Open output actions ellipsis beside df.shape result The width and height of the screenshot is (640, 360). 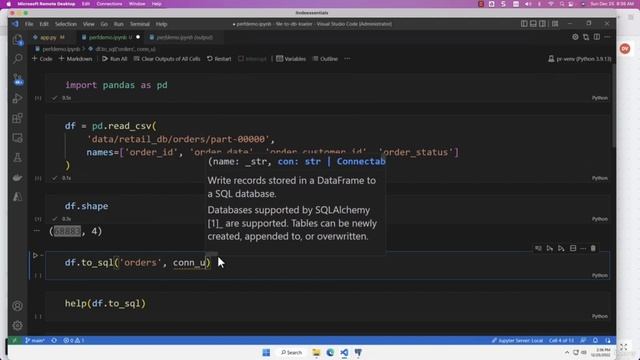pos(37,230)
